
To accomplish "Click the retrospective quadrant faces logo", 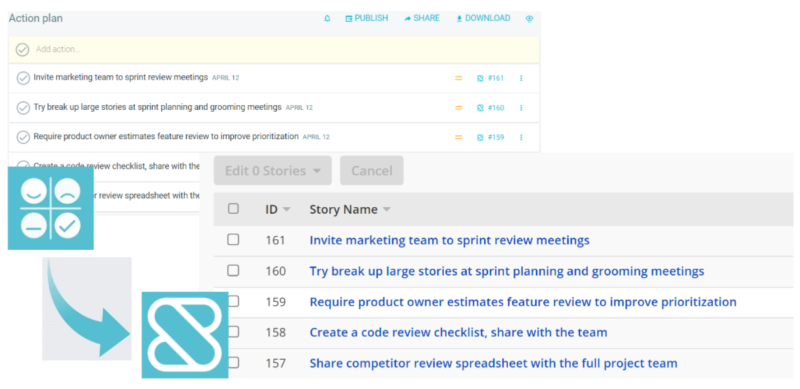I will [x=51, y=208].
